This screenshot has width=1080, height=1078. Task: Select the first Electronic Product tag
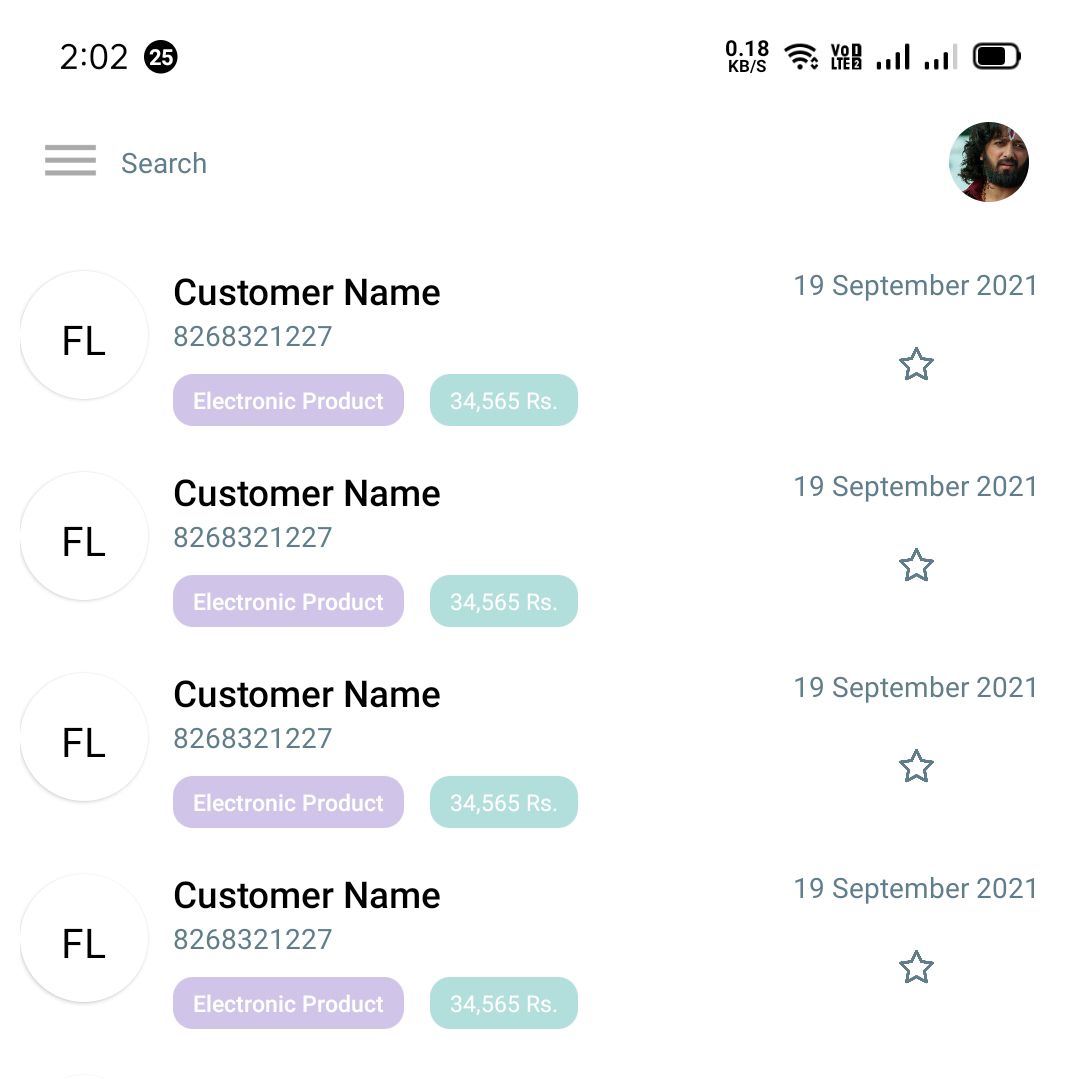click(x=288, y=401)
